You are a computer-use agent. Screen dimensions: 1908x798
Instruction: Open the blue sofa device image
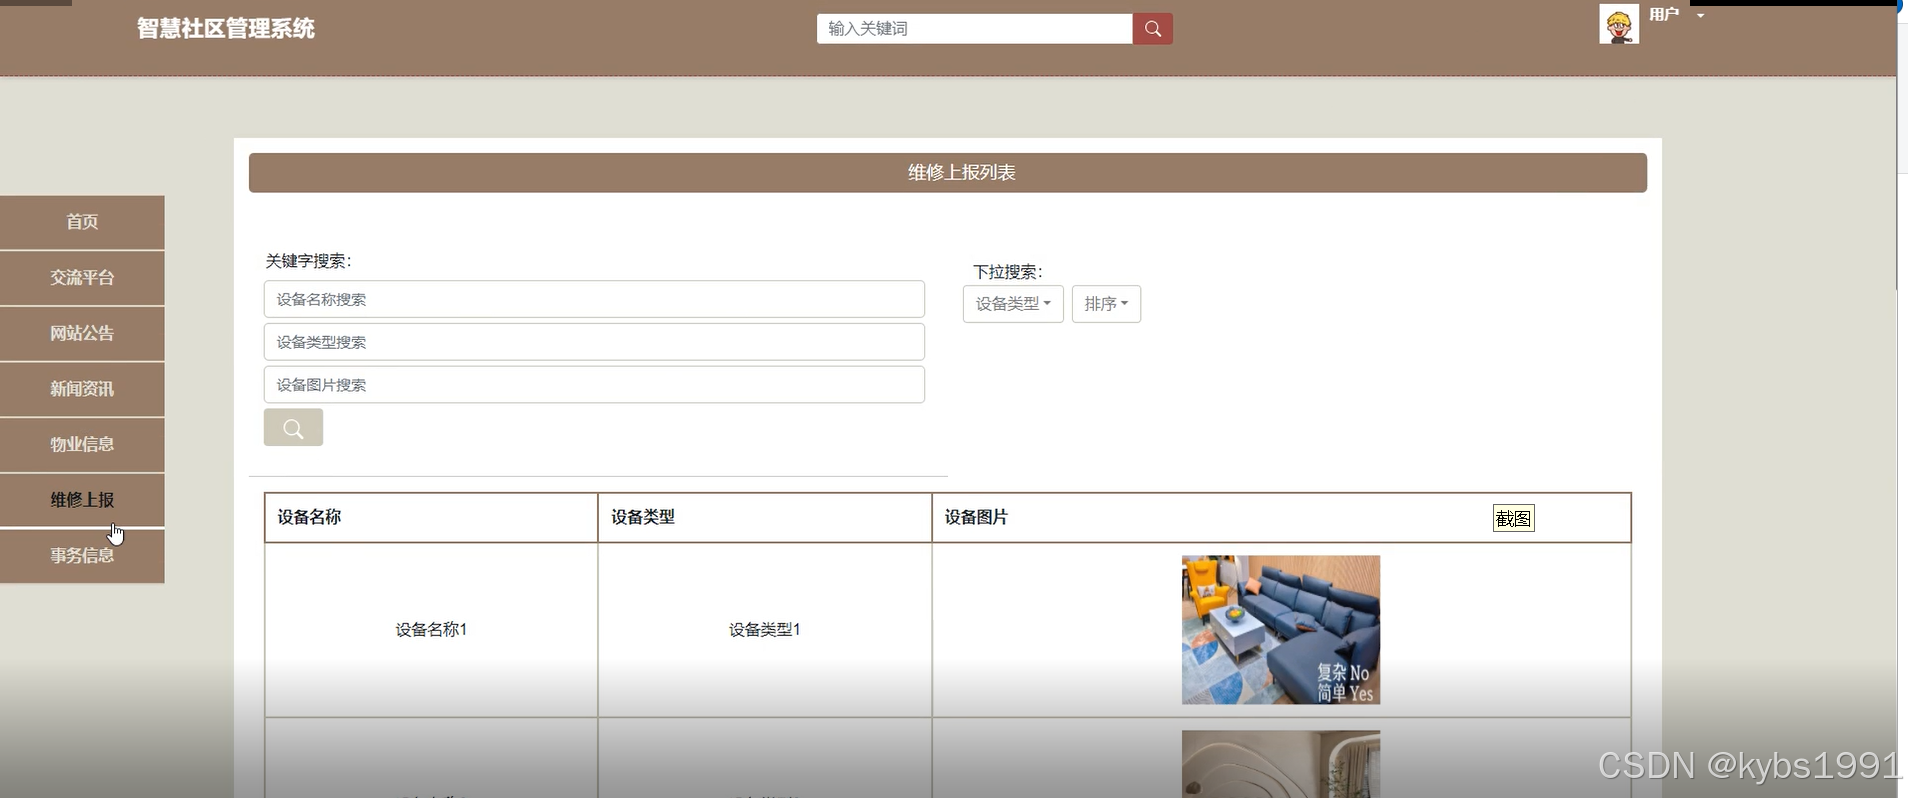tap(1281, 630)
